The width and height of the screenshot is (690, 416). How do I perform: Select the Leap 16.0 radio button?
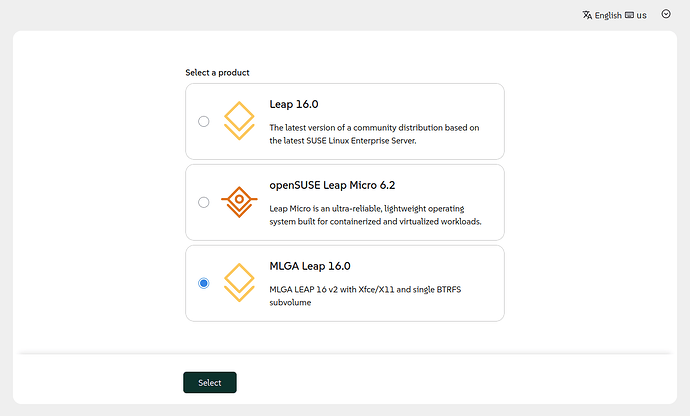(x=203, y=121)
